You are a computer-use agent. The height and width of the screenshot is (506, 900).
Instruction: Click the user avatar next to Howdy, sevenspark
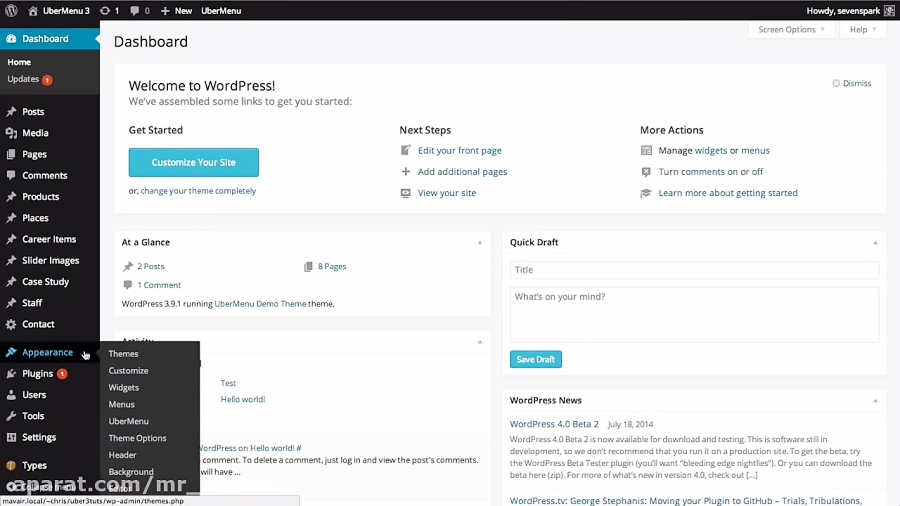coord(889,10)
